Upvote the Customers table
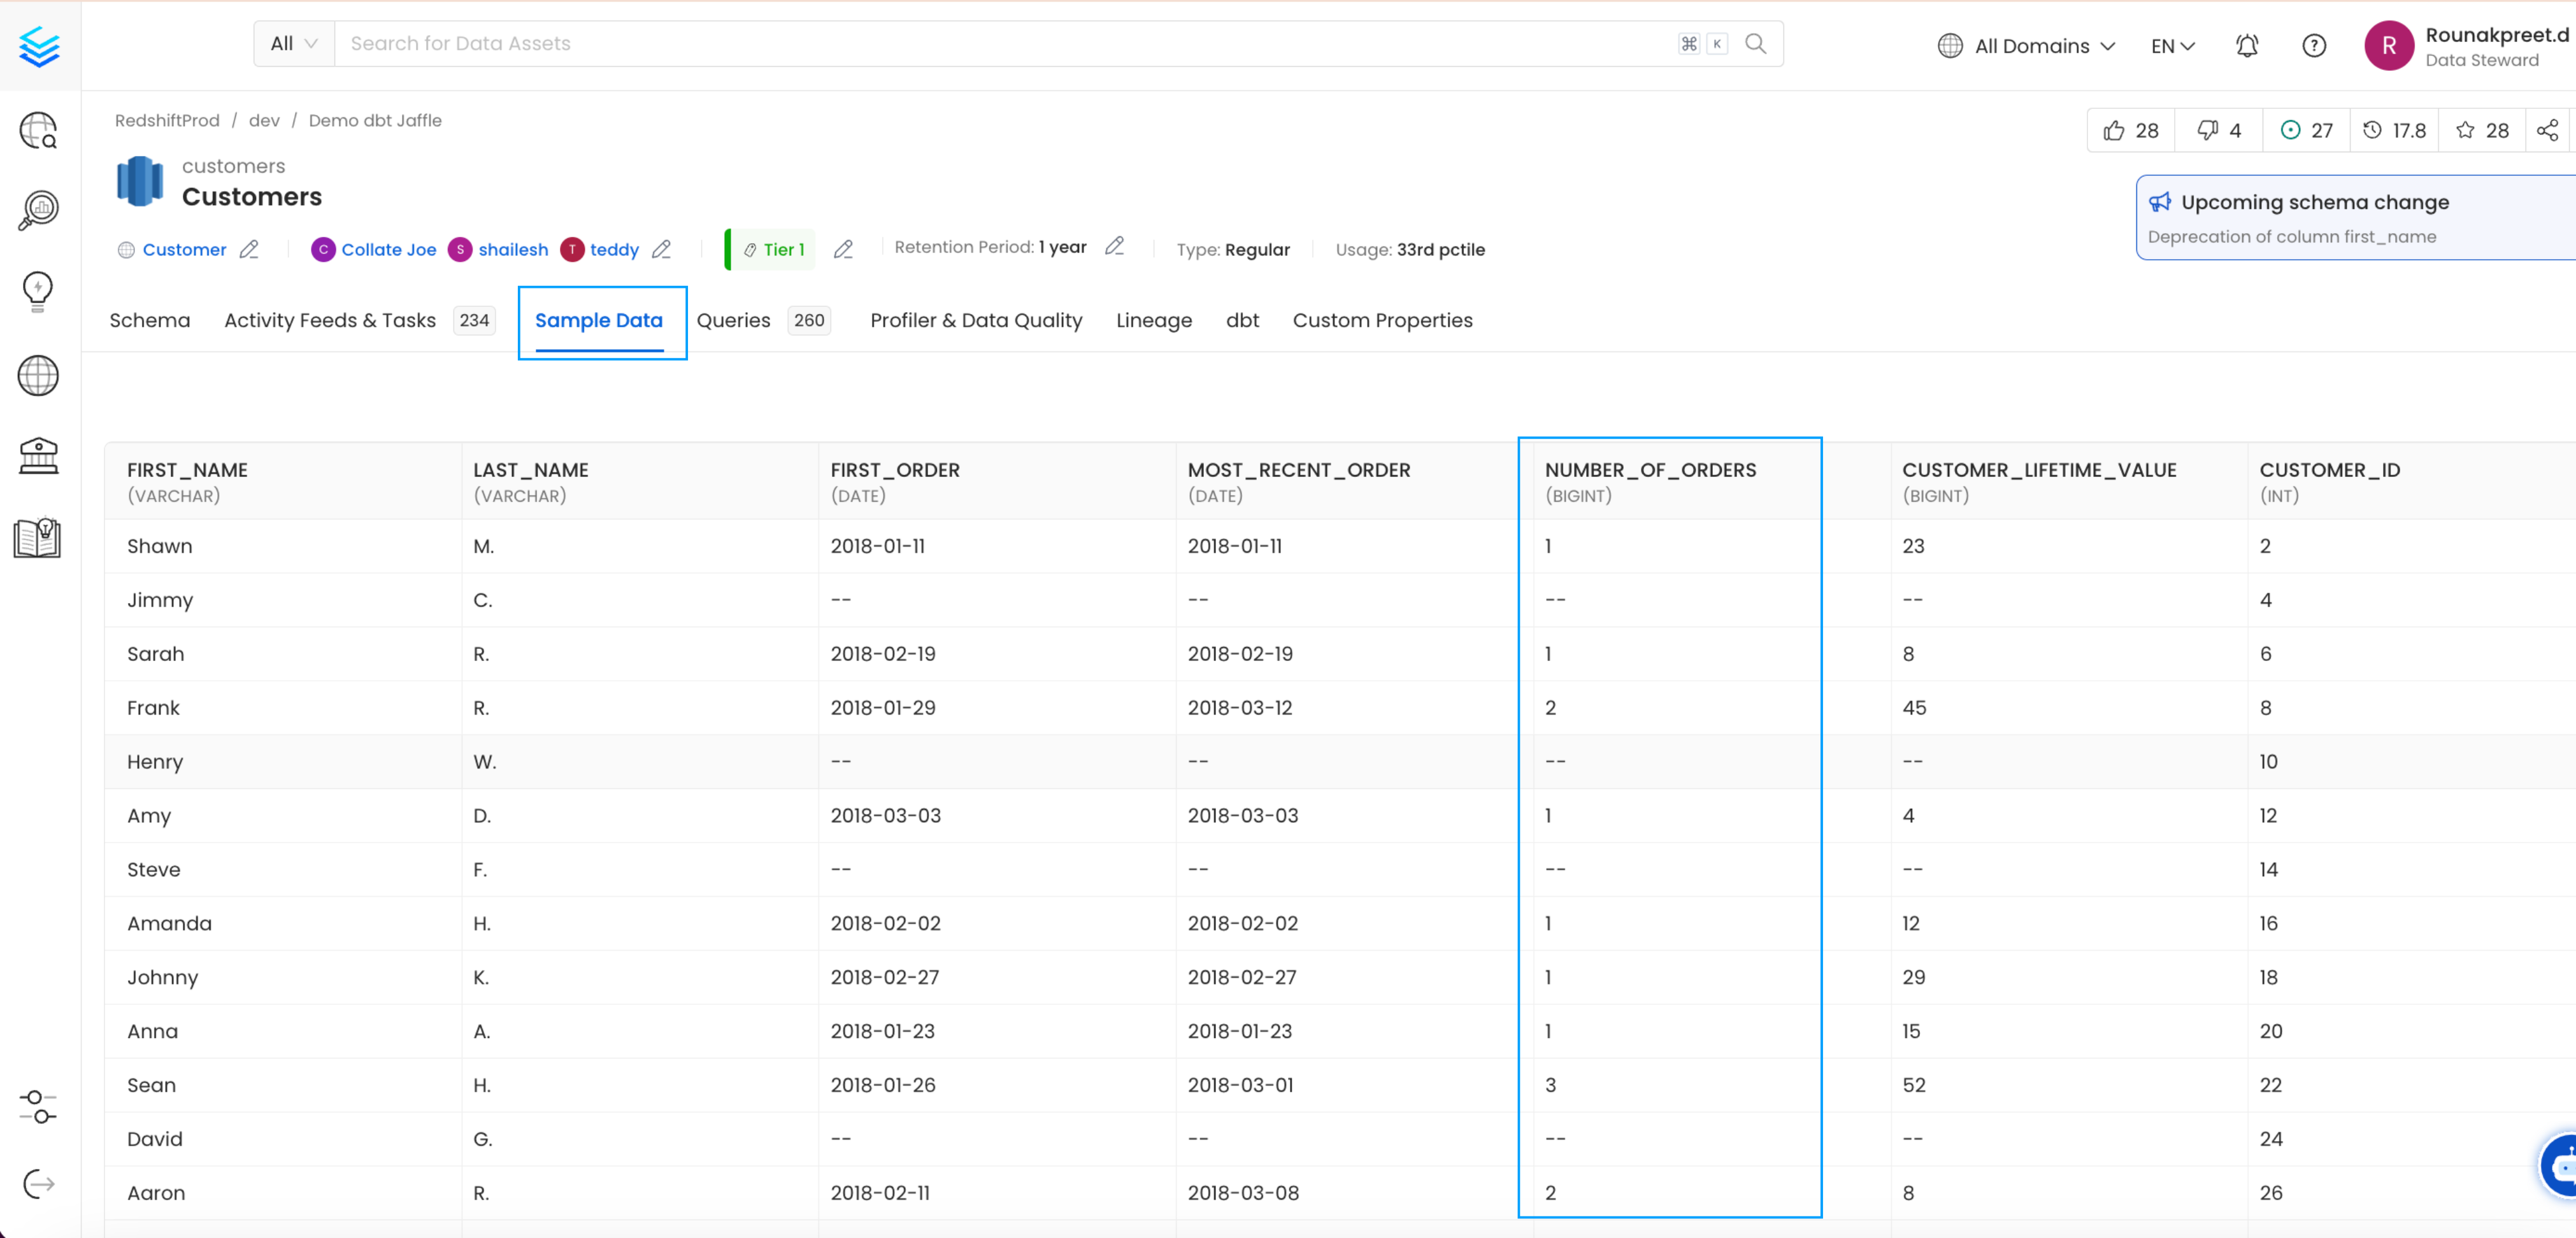The width and height of the screenshot is (2576, 1238). 2115,130
